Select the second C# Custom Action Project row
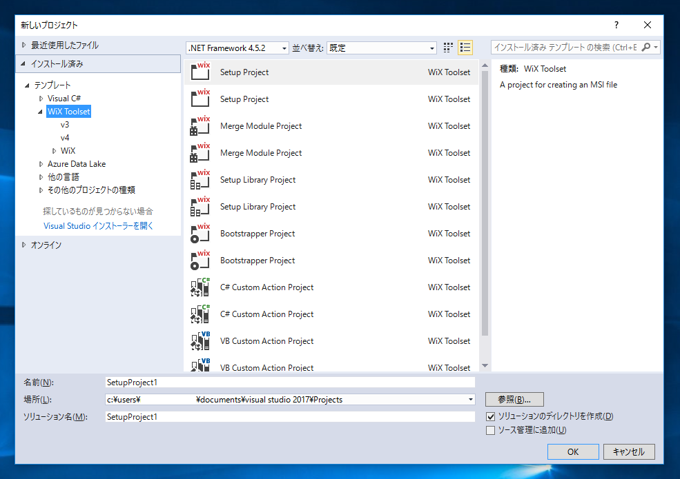 click(332, 314)
